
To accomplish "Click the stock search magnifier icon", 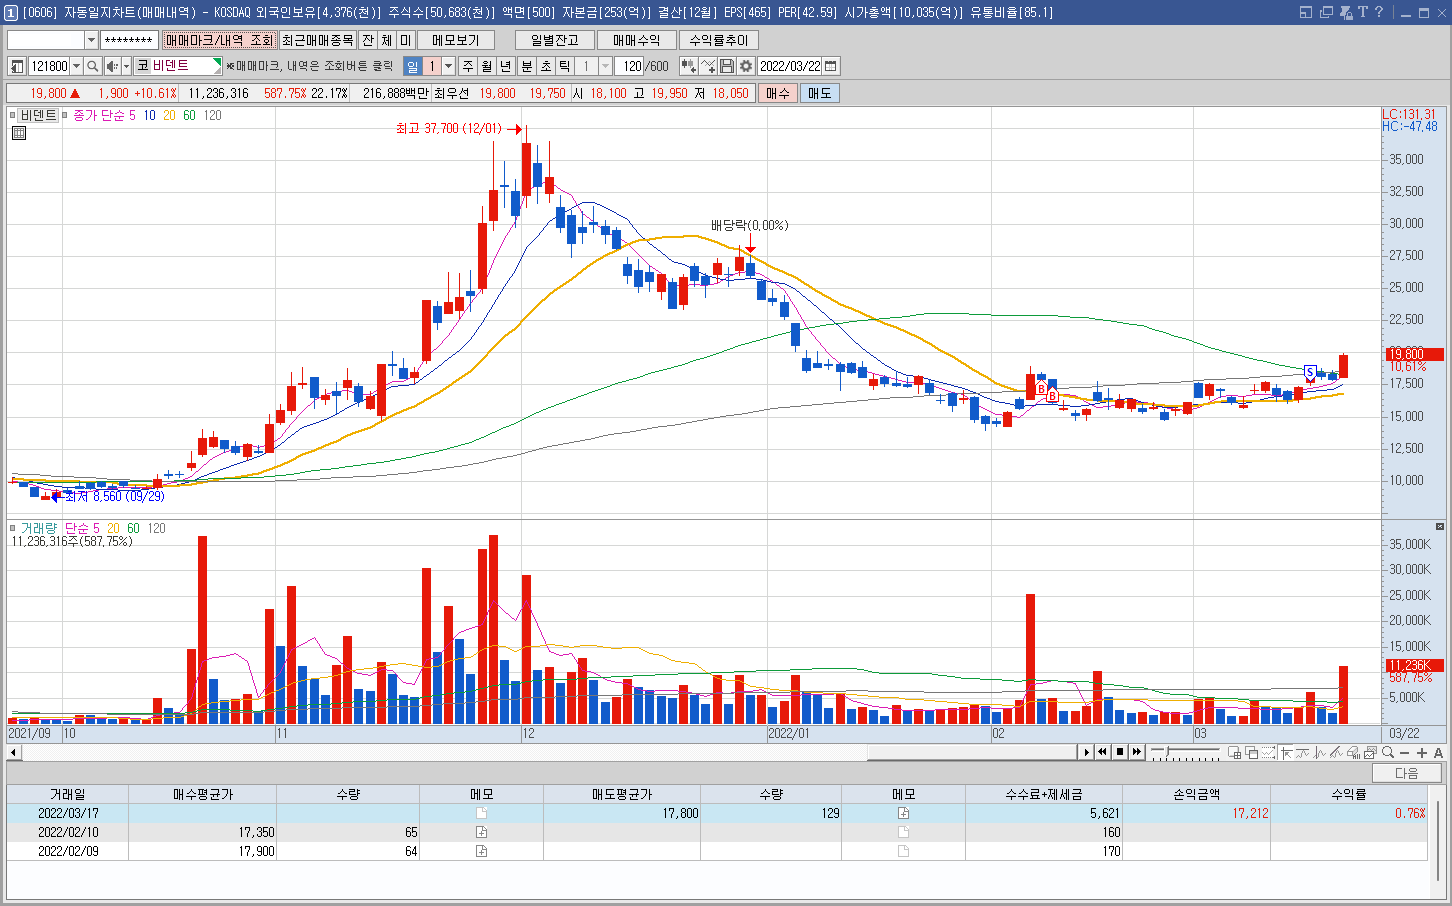I will tap(92, 66).
